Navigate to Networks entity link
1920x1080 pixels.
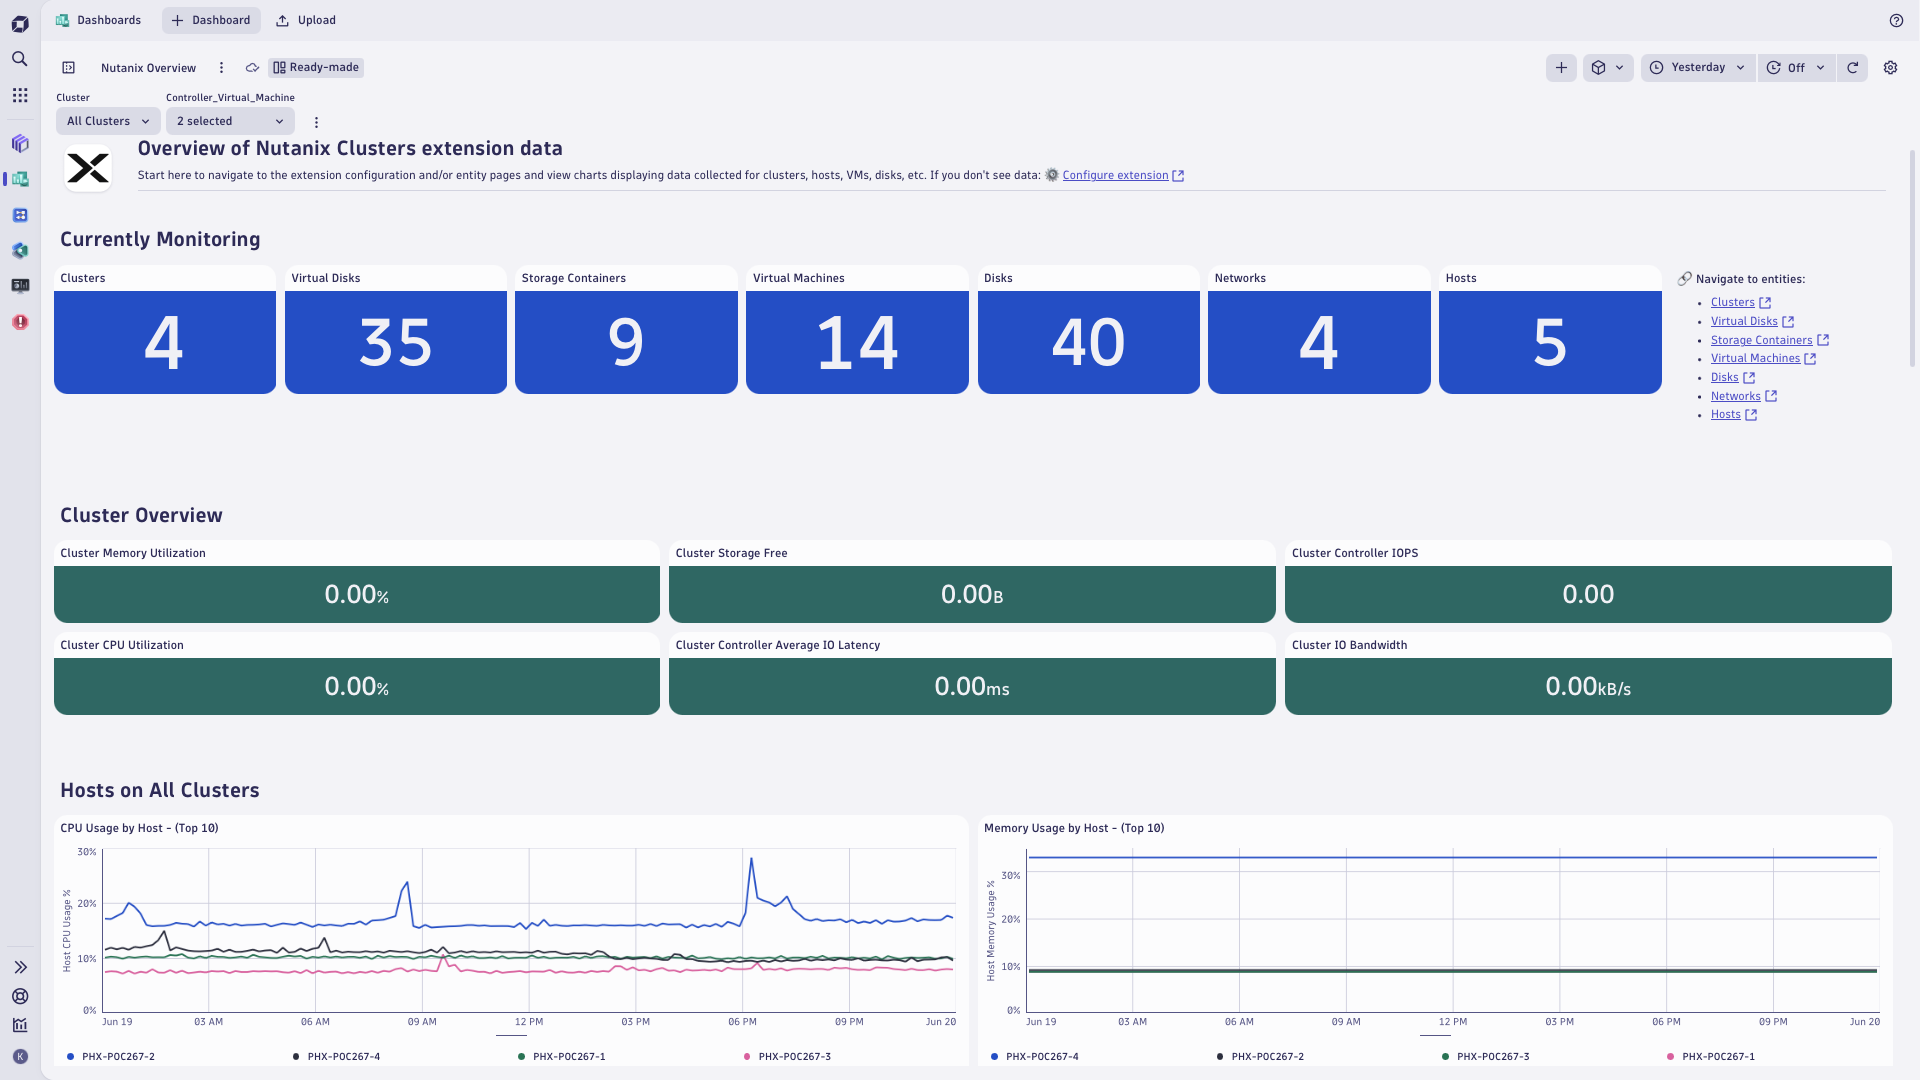[x=1735, y=397]
